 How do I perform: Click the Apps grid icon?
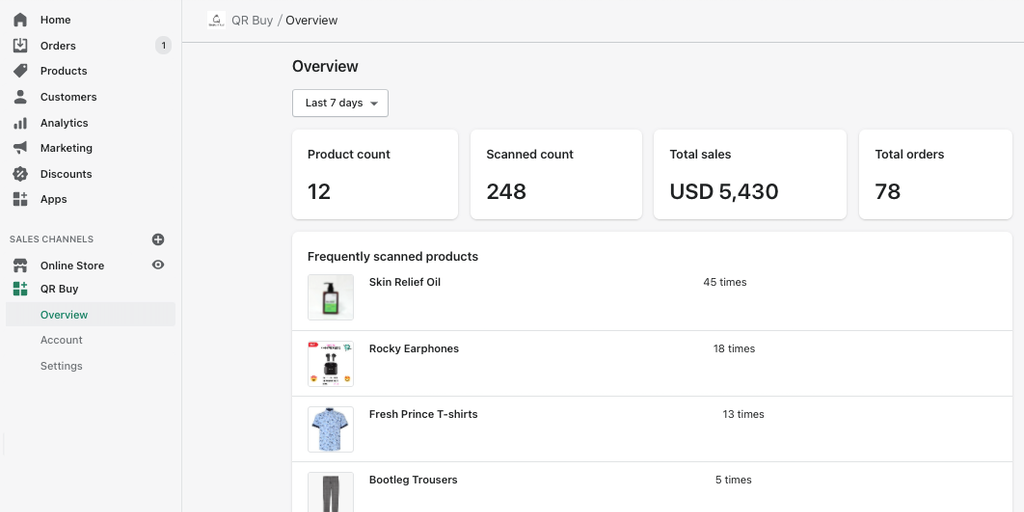click(20, 199)
